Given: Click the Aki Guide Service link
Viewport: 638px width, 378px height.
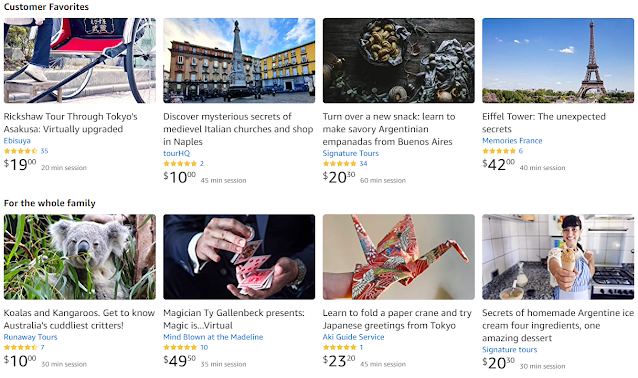Looking at the screenshot, I should pos(354,337).
